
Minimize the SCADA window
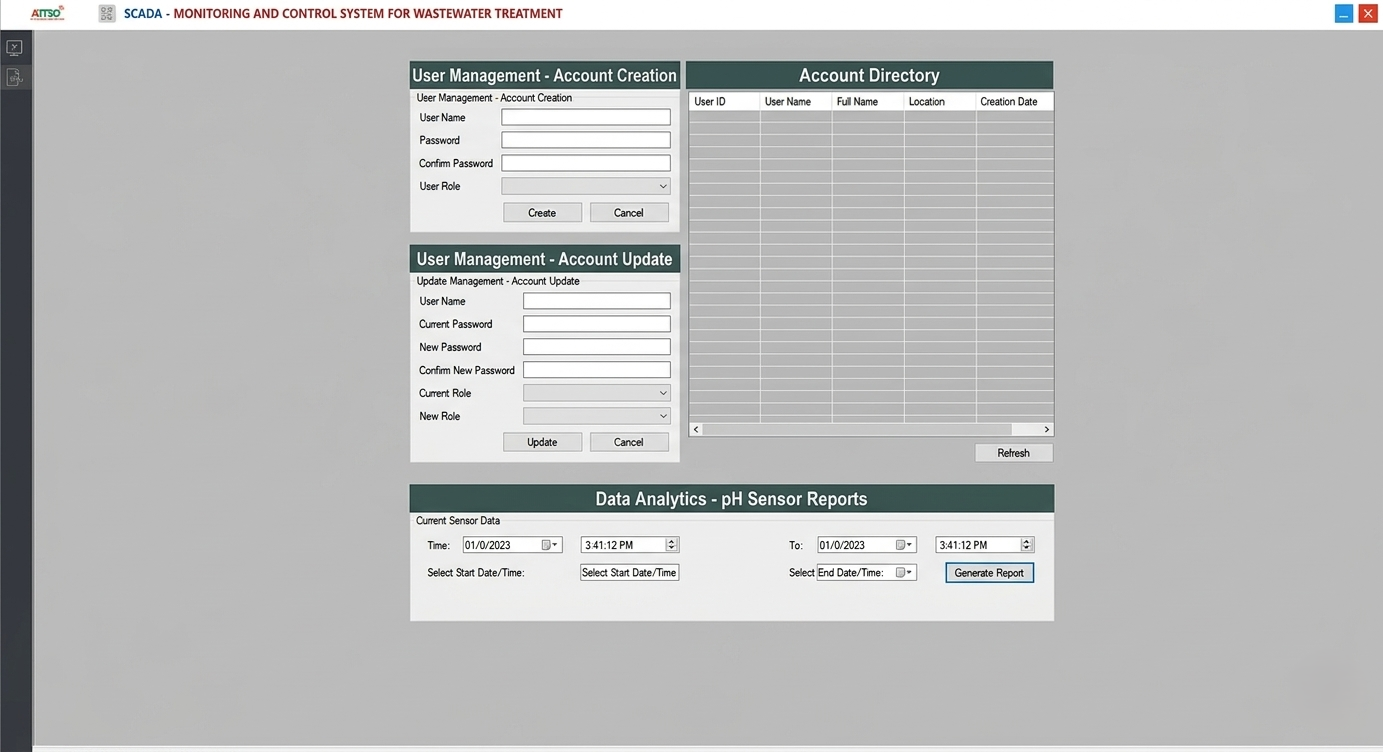pyautogui.click(x=1344, y=13)
